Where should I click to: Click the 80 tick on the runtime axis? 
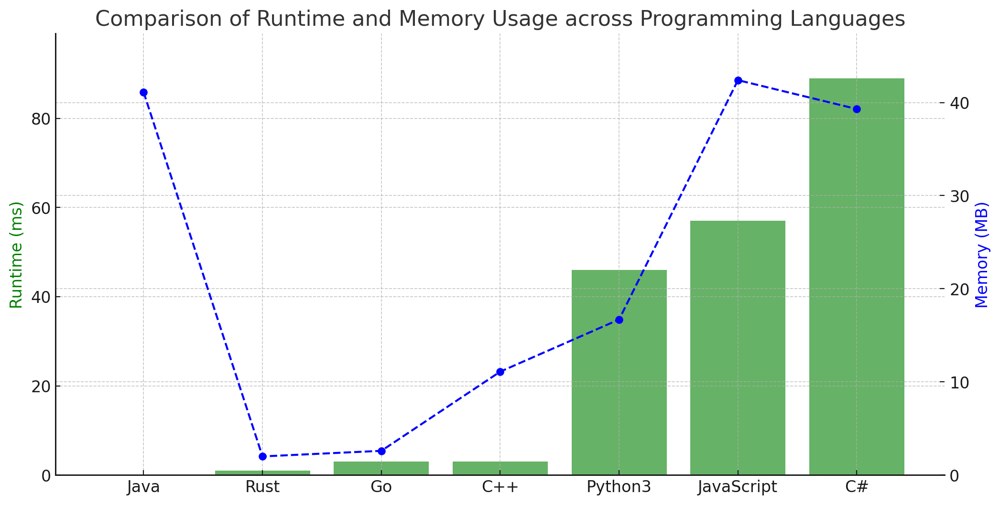pos(38,119)
